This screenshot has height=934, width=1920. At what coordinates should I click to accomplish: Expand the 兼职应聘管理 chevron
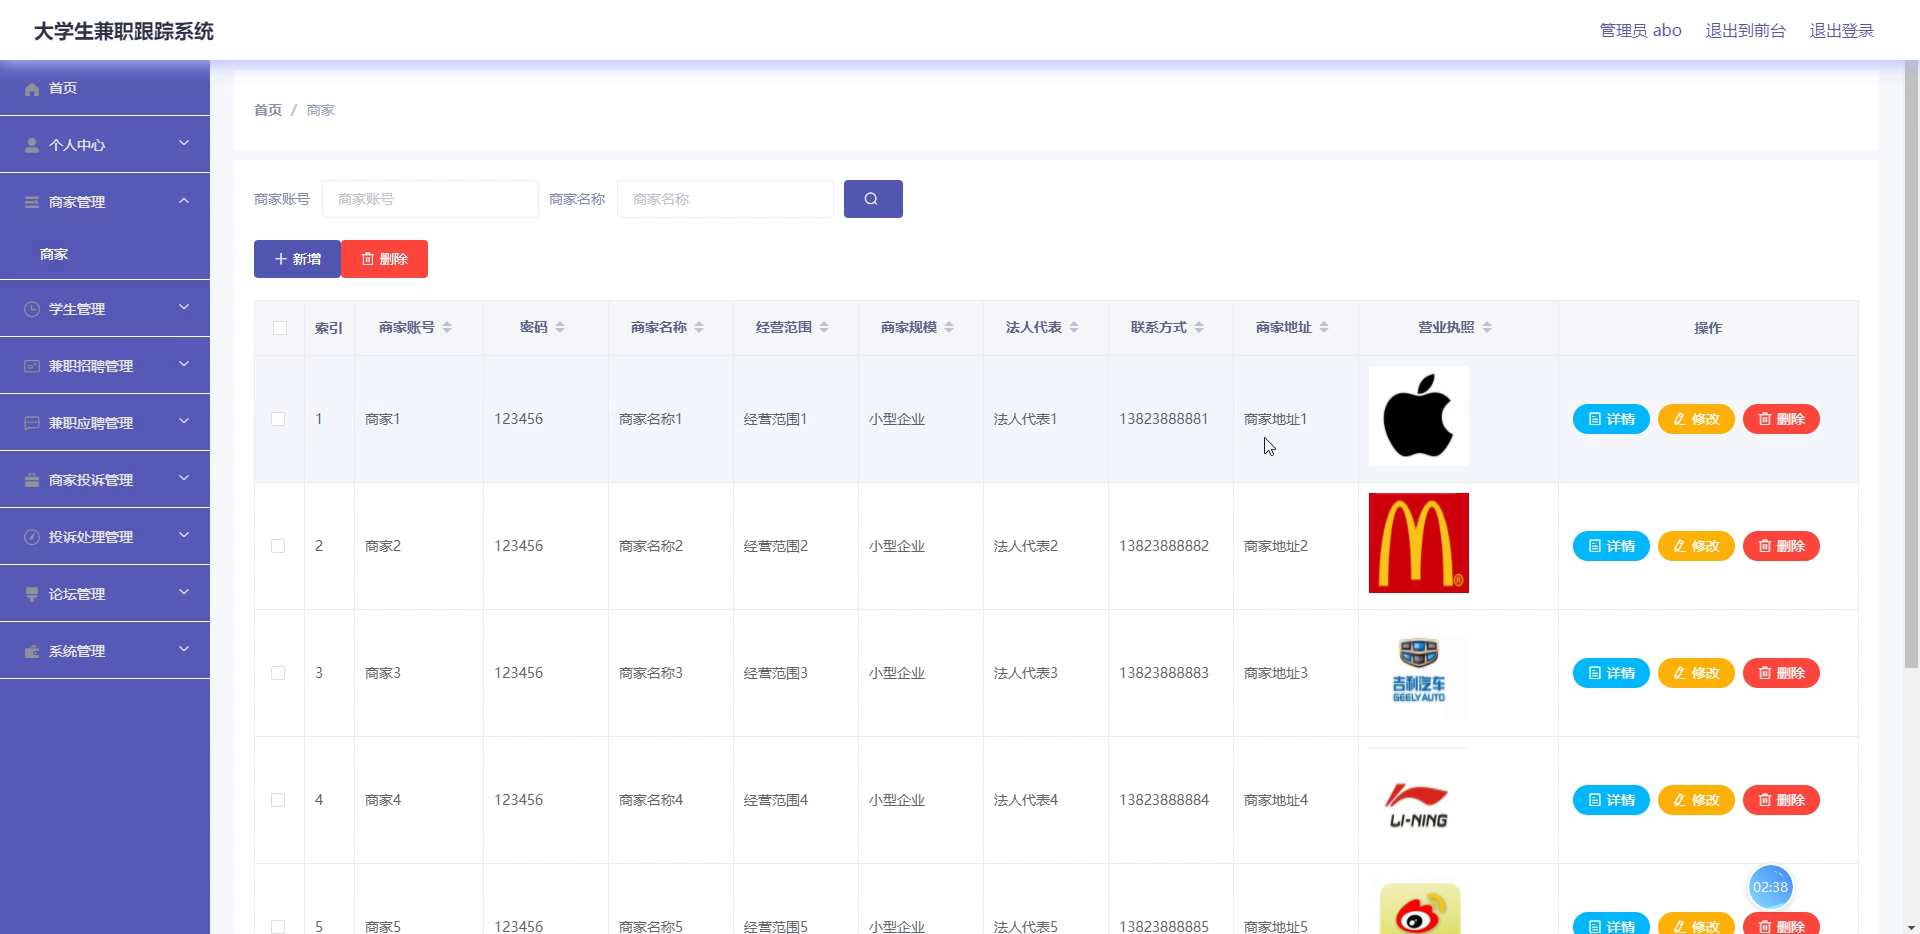point(184,421)
